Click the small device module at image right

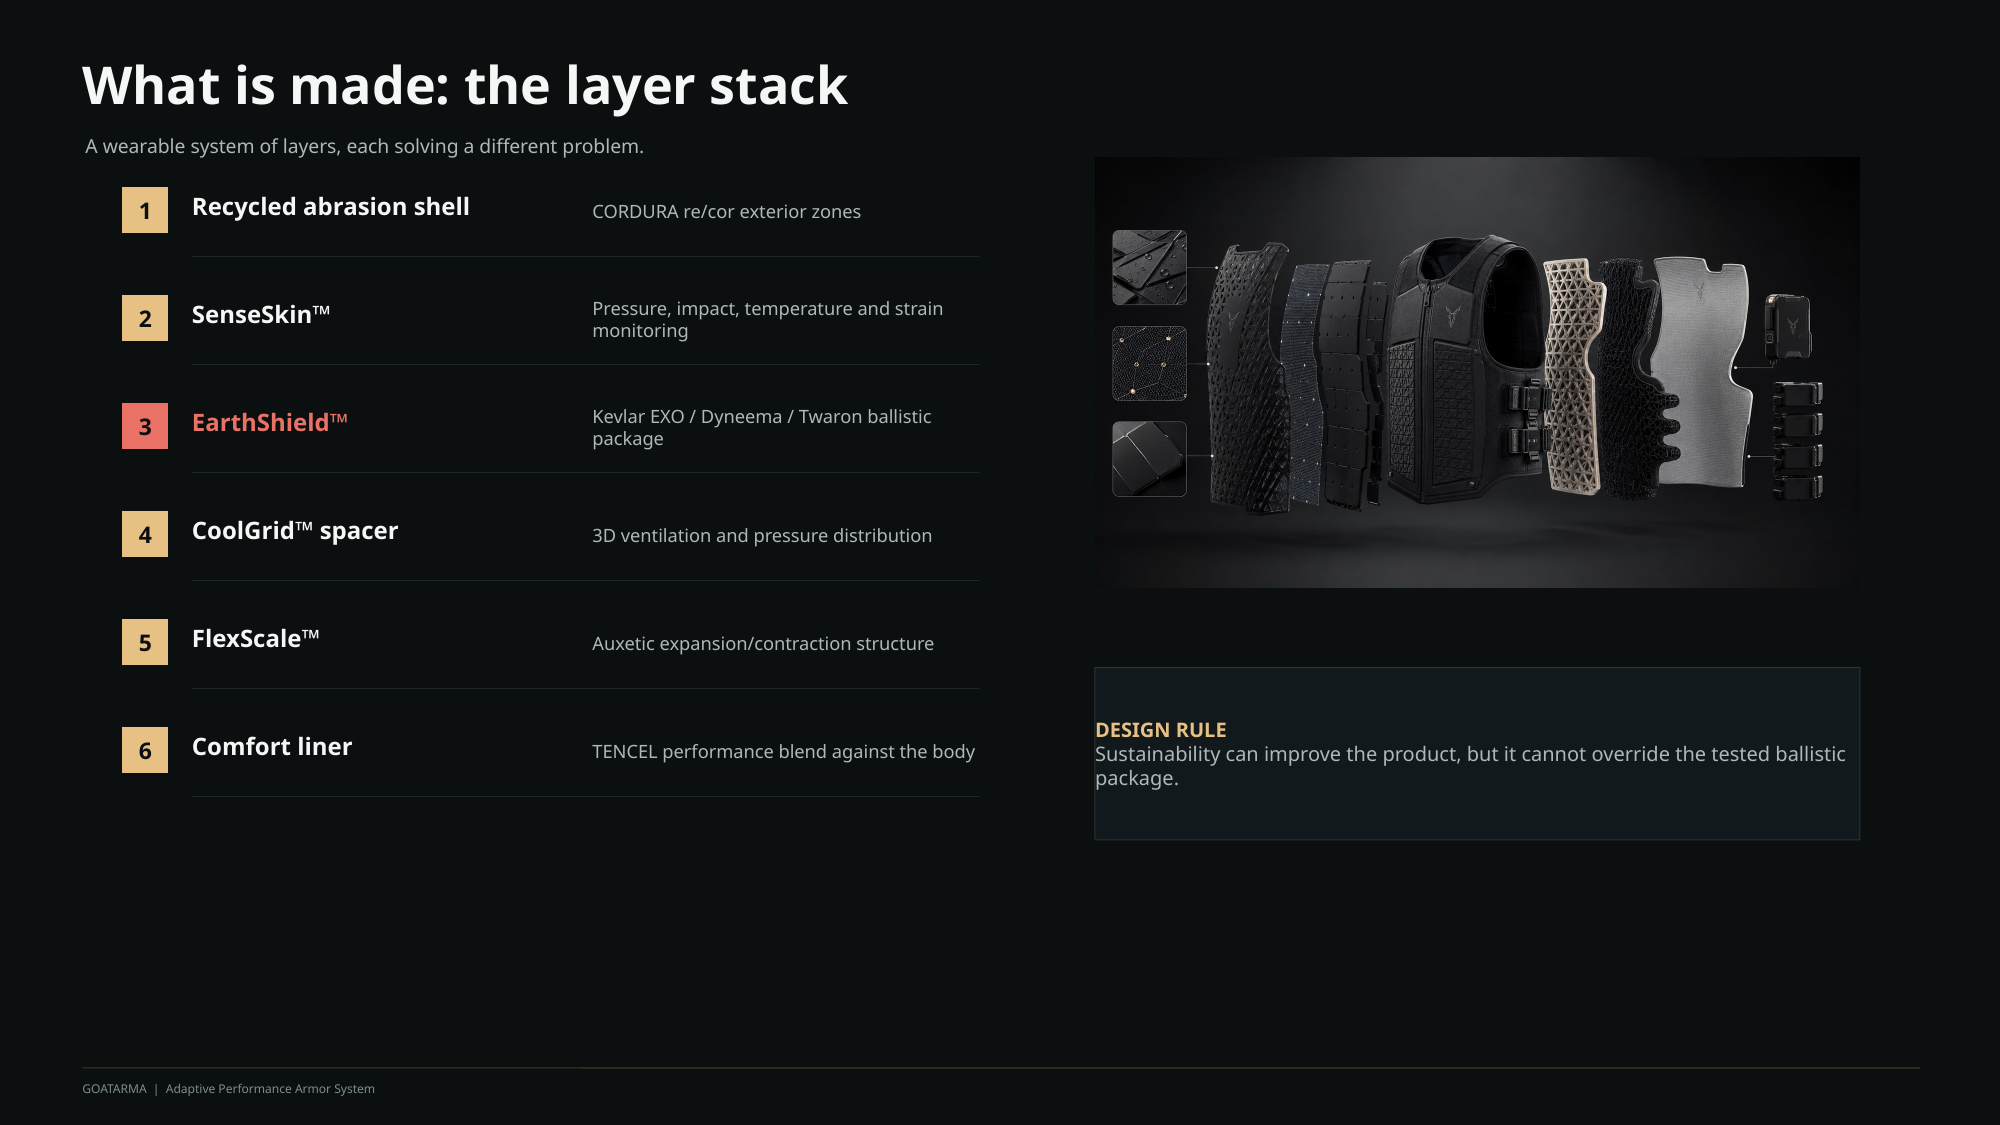[1788, 326]
